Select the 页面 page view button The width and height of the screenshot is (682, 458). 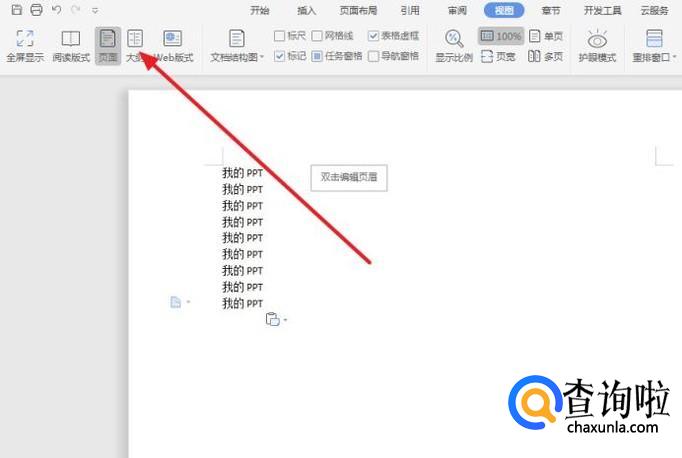coord(108,46)
